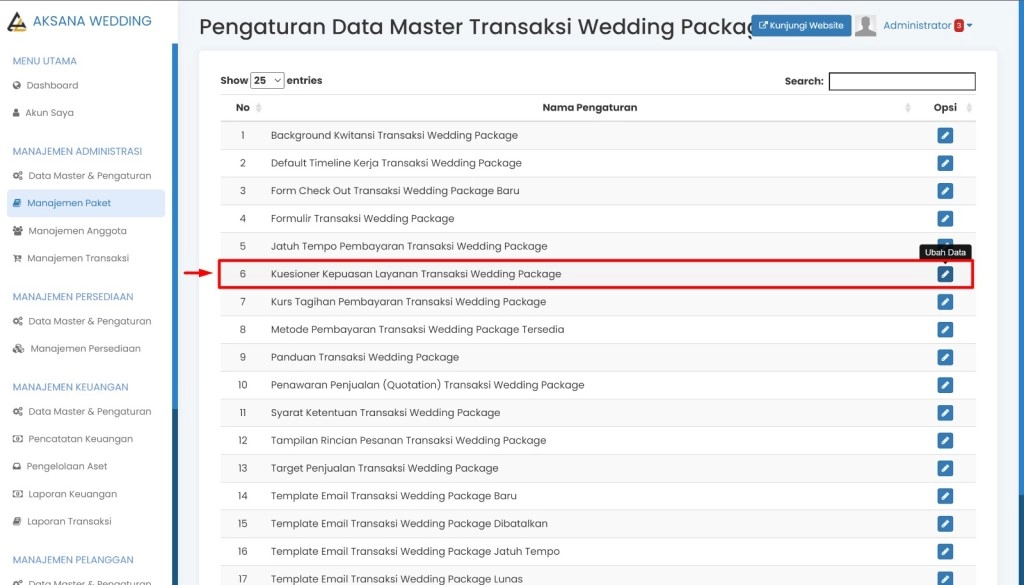Screen dimensions: 1024x585
Task: Sort table by No column
Action: (243, 108)
